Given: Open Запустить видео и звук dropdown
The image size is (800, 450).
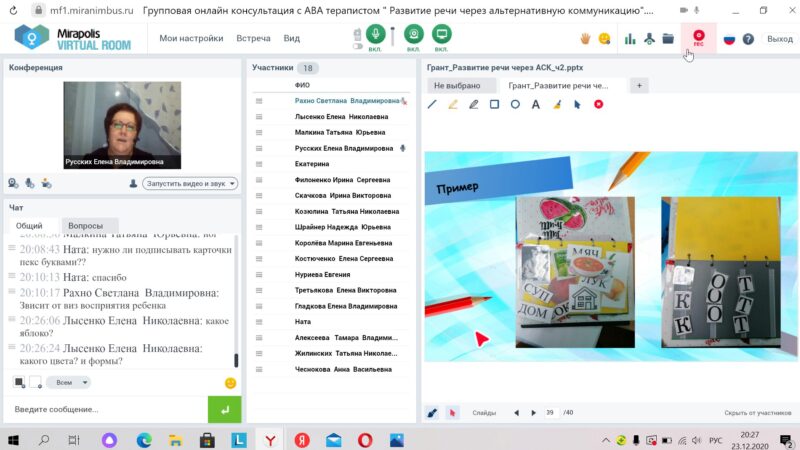Looking at the screenshot, I should tap(190, 184).
